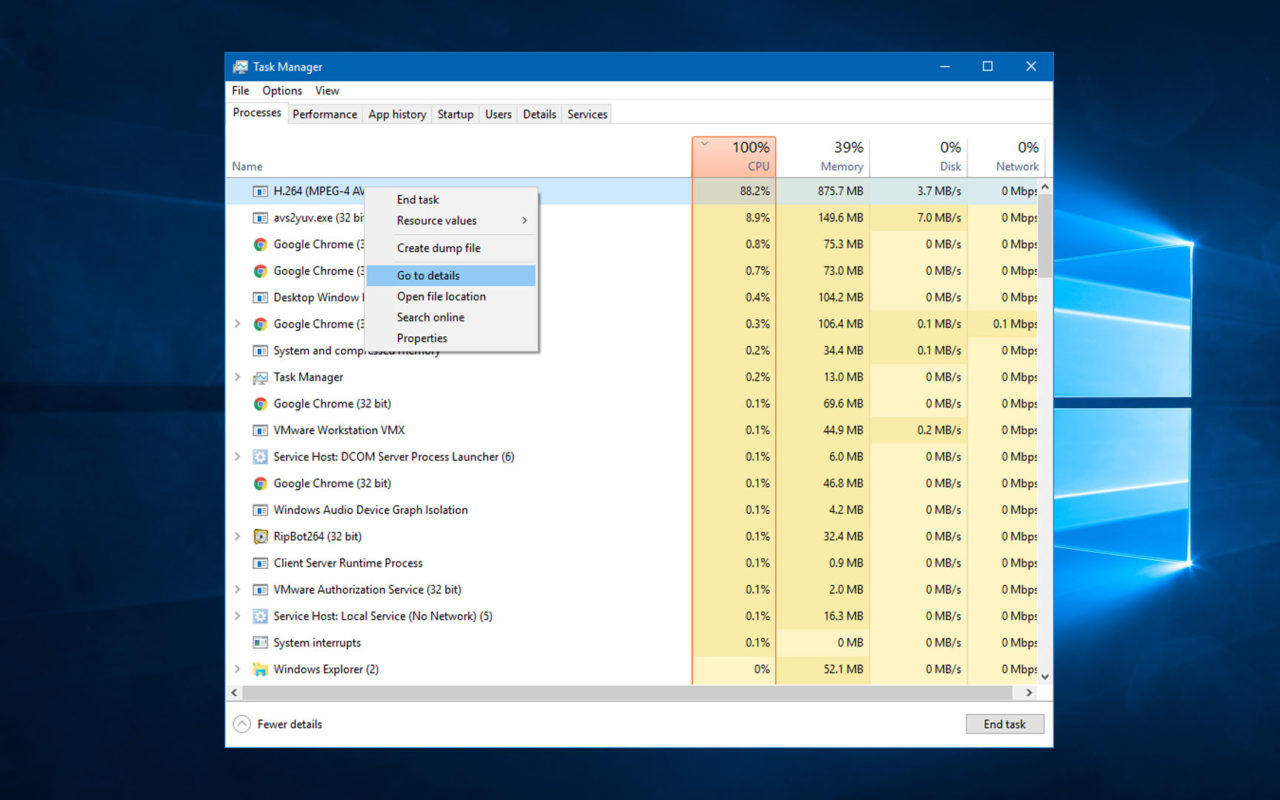
Task: Switch to the Startup tab
Action: point(455,114)
